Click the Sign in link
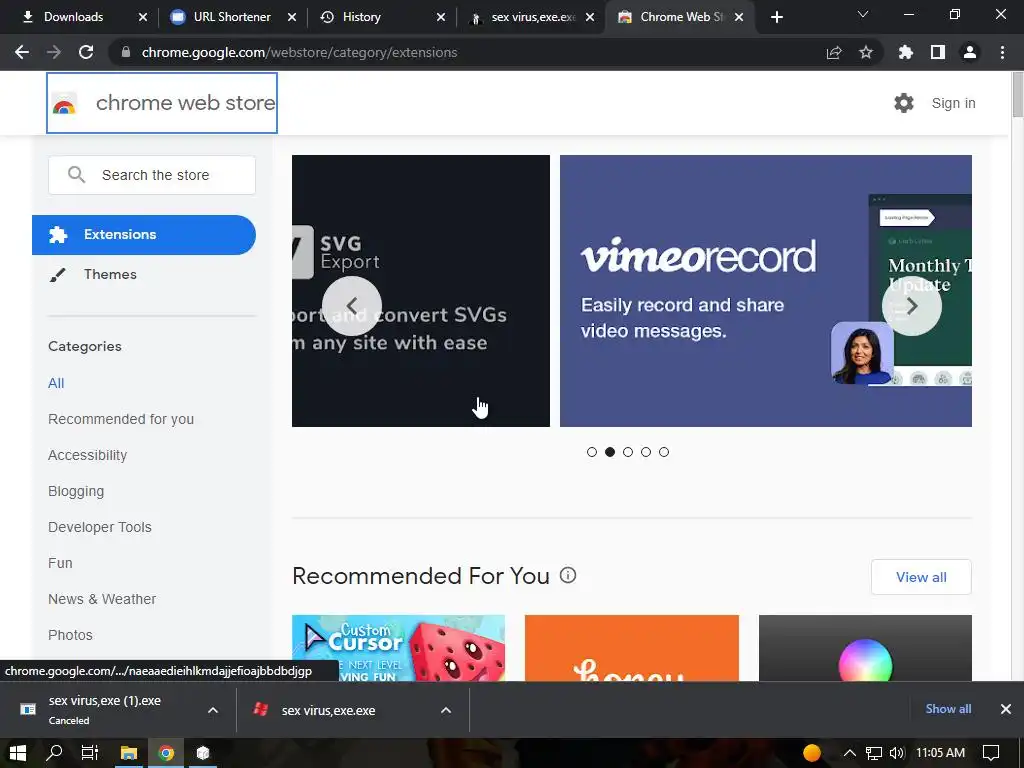Image resolution: width=1024 pixels, height=768 pixels. [953, 103]
